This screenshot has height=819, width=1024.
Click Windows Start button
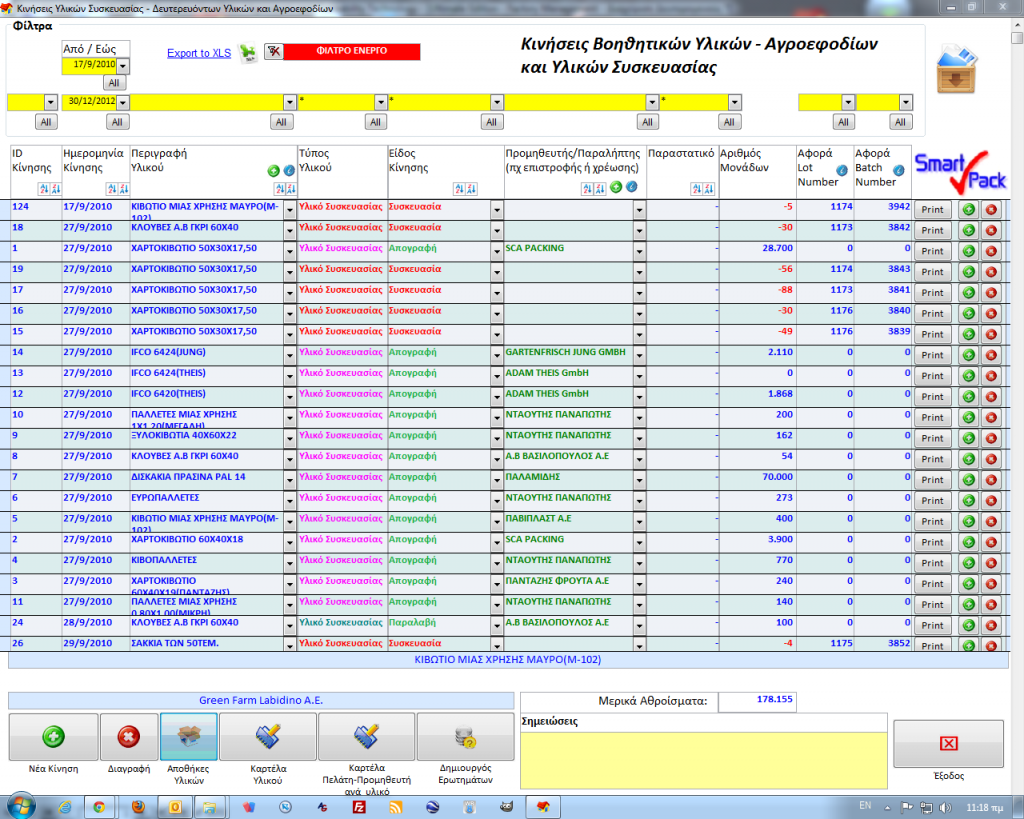[20, 807]
